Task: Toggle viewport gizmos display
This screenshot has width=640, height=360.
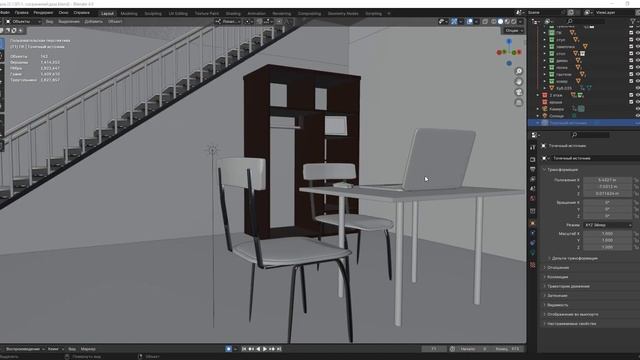Action: [454, 22]
